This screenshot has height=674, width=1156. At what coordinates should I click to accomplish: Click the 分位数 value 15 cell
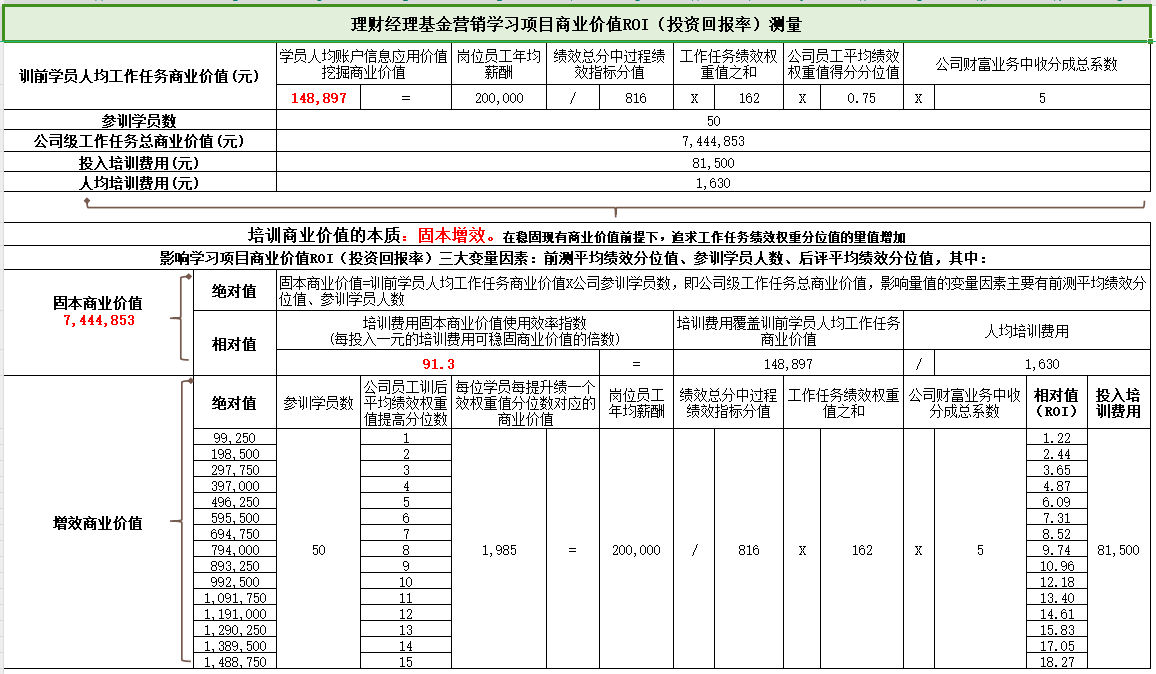click(x=407, y=662)
